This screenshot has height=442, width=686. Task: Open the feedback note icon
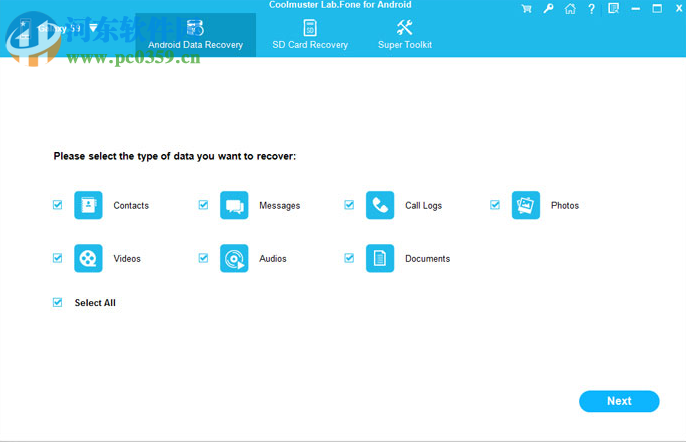pyautogui.click(x=613, y=9)
